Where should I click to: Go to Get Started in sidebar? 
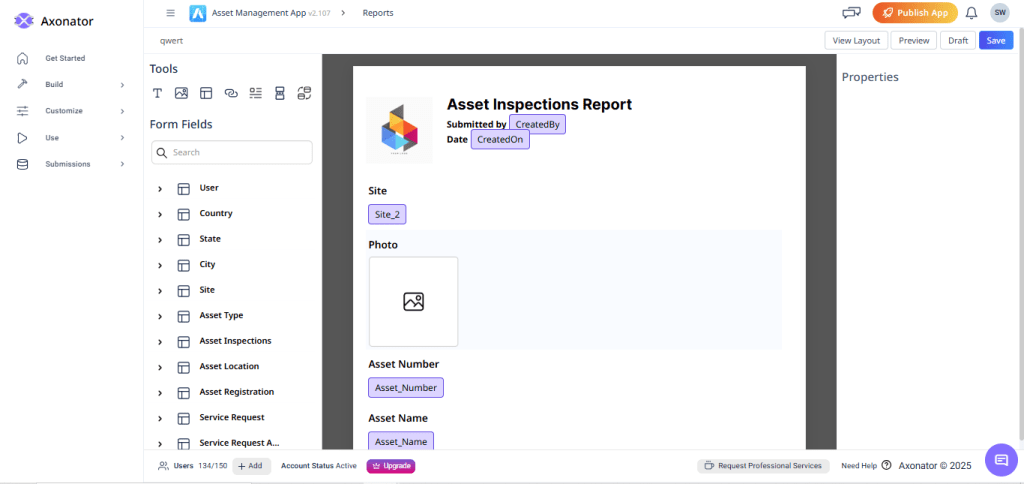(x=64, y=58)
